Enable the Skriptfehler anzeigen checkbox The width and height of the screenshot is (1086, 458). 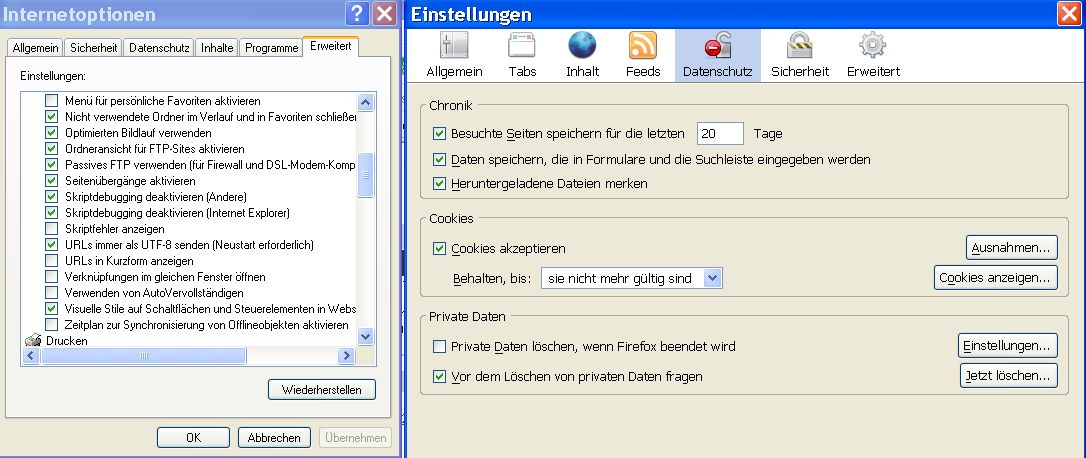click(52, 229)
